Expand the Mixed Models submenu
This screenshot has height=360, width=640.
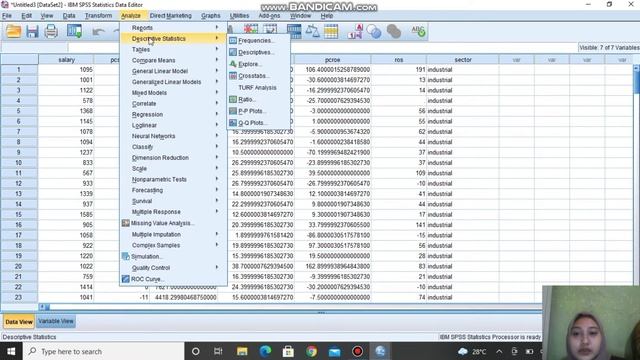pyautogui.click(x=173, y=93)
